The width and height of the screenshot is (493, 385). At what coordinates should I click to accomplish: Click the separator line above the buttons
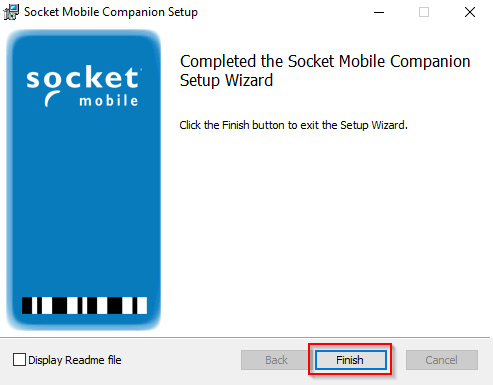[246, 337]
